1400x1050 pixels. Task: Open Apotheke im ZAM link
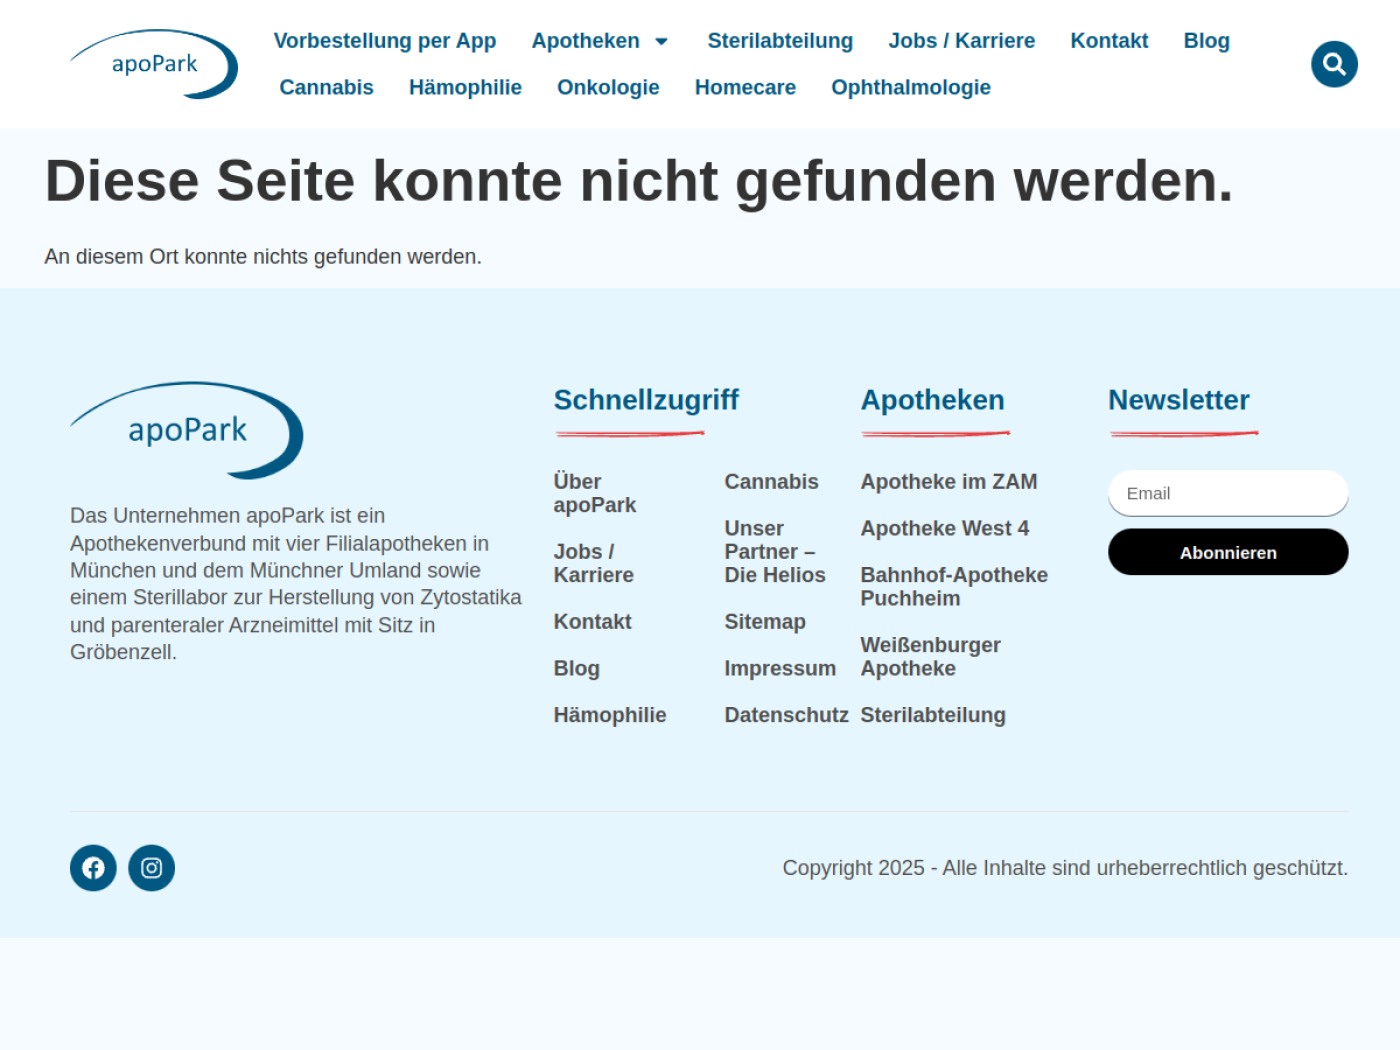pyautogui.click(x=949, y=482)
